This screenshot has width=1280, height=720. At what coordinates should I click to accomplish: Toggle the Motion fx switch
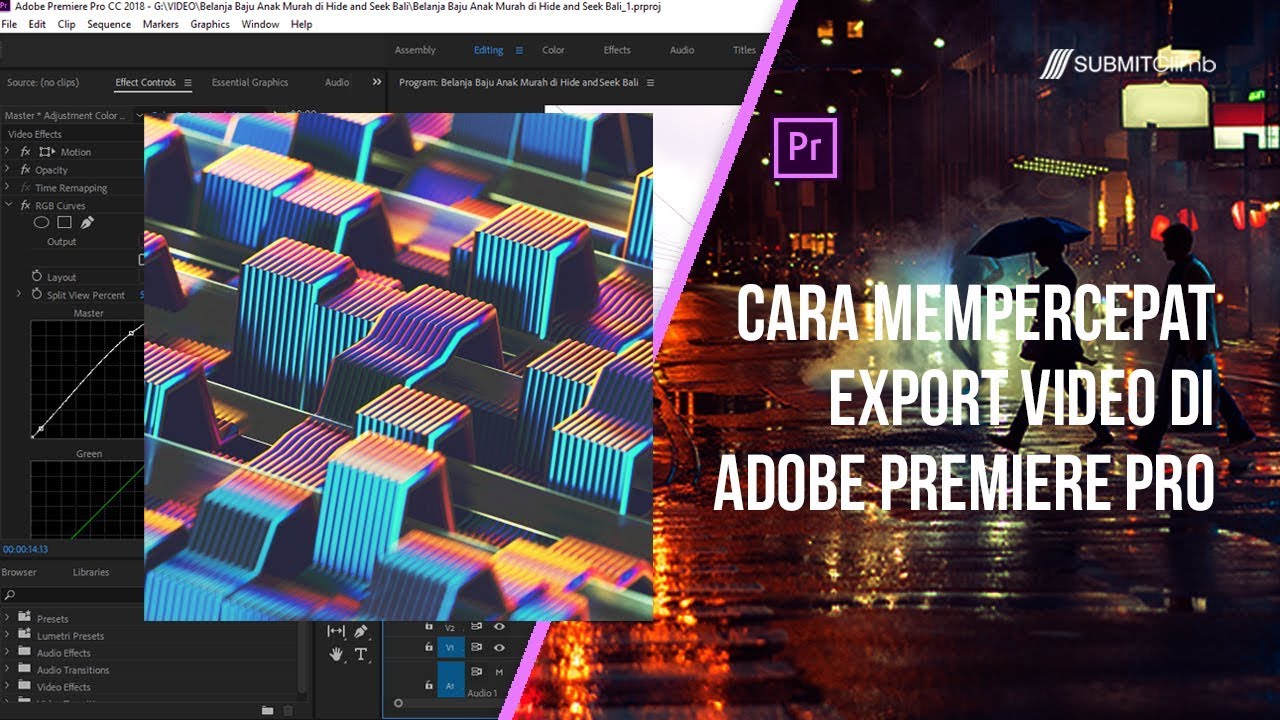[25, 152]
